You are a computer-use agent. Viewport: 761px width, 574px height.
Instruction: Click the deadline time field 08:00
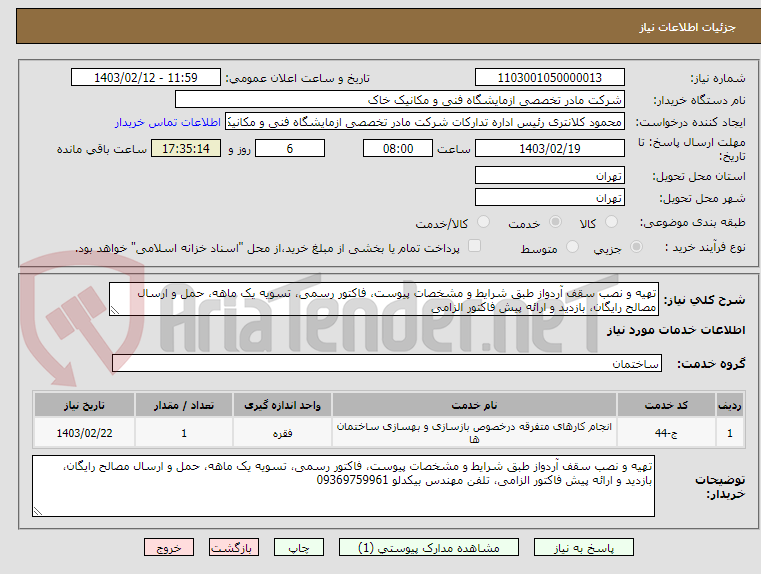[x=397, y=148]
